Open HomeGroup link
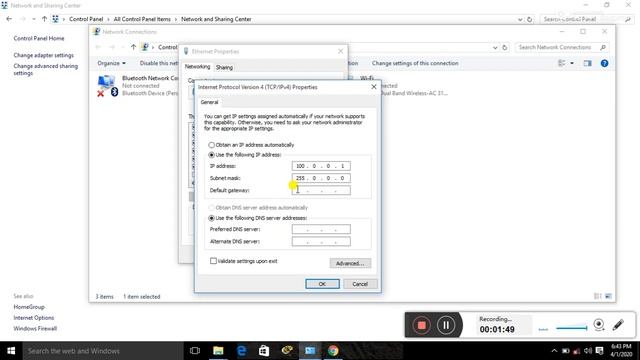640x360 pixels. point(29,307)
